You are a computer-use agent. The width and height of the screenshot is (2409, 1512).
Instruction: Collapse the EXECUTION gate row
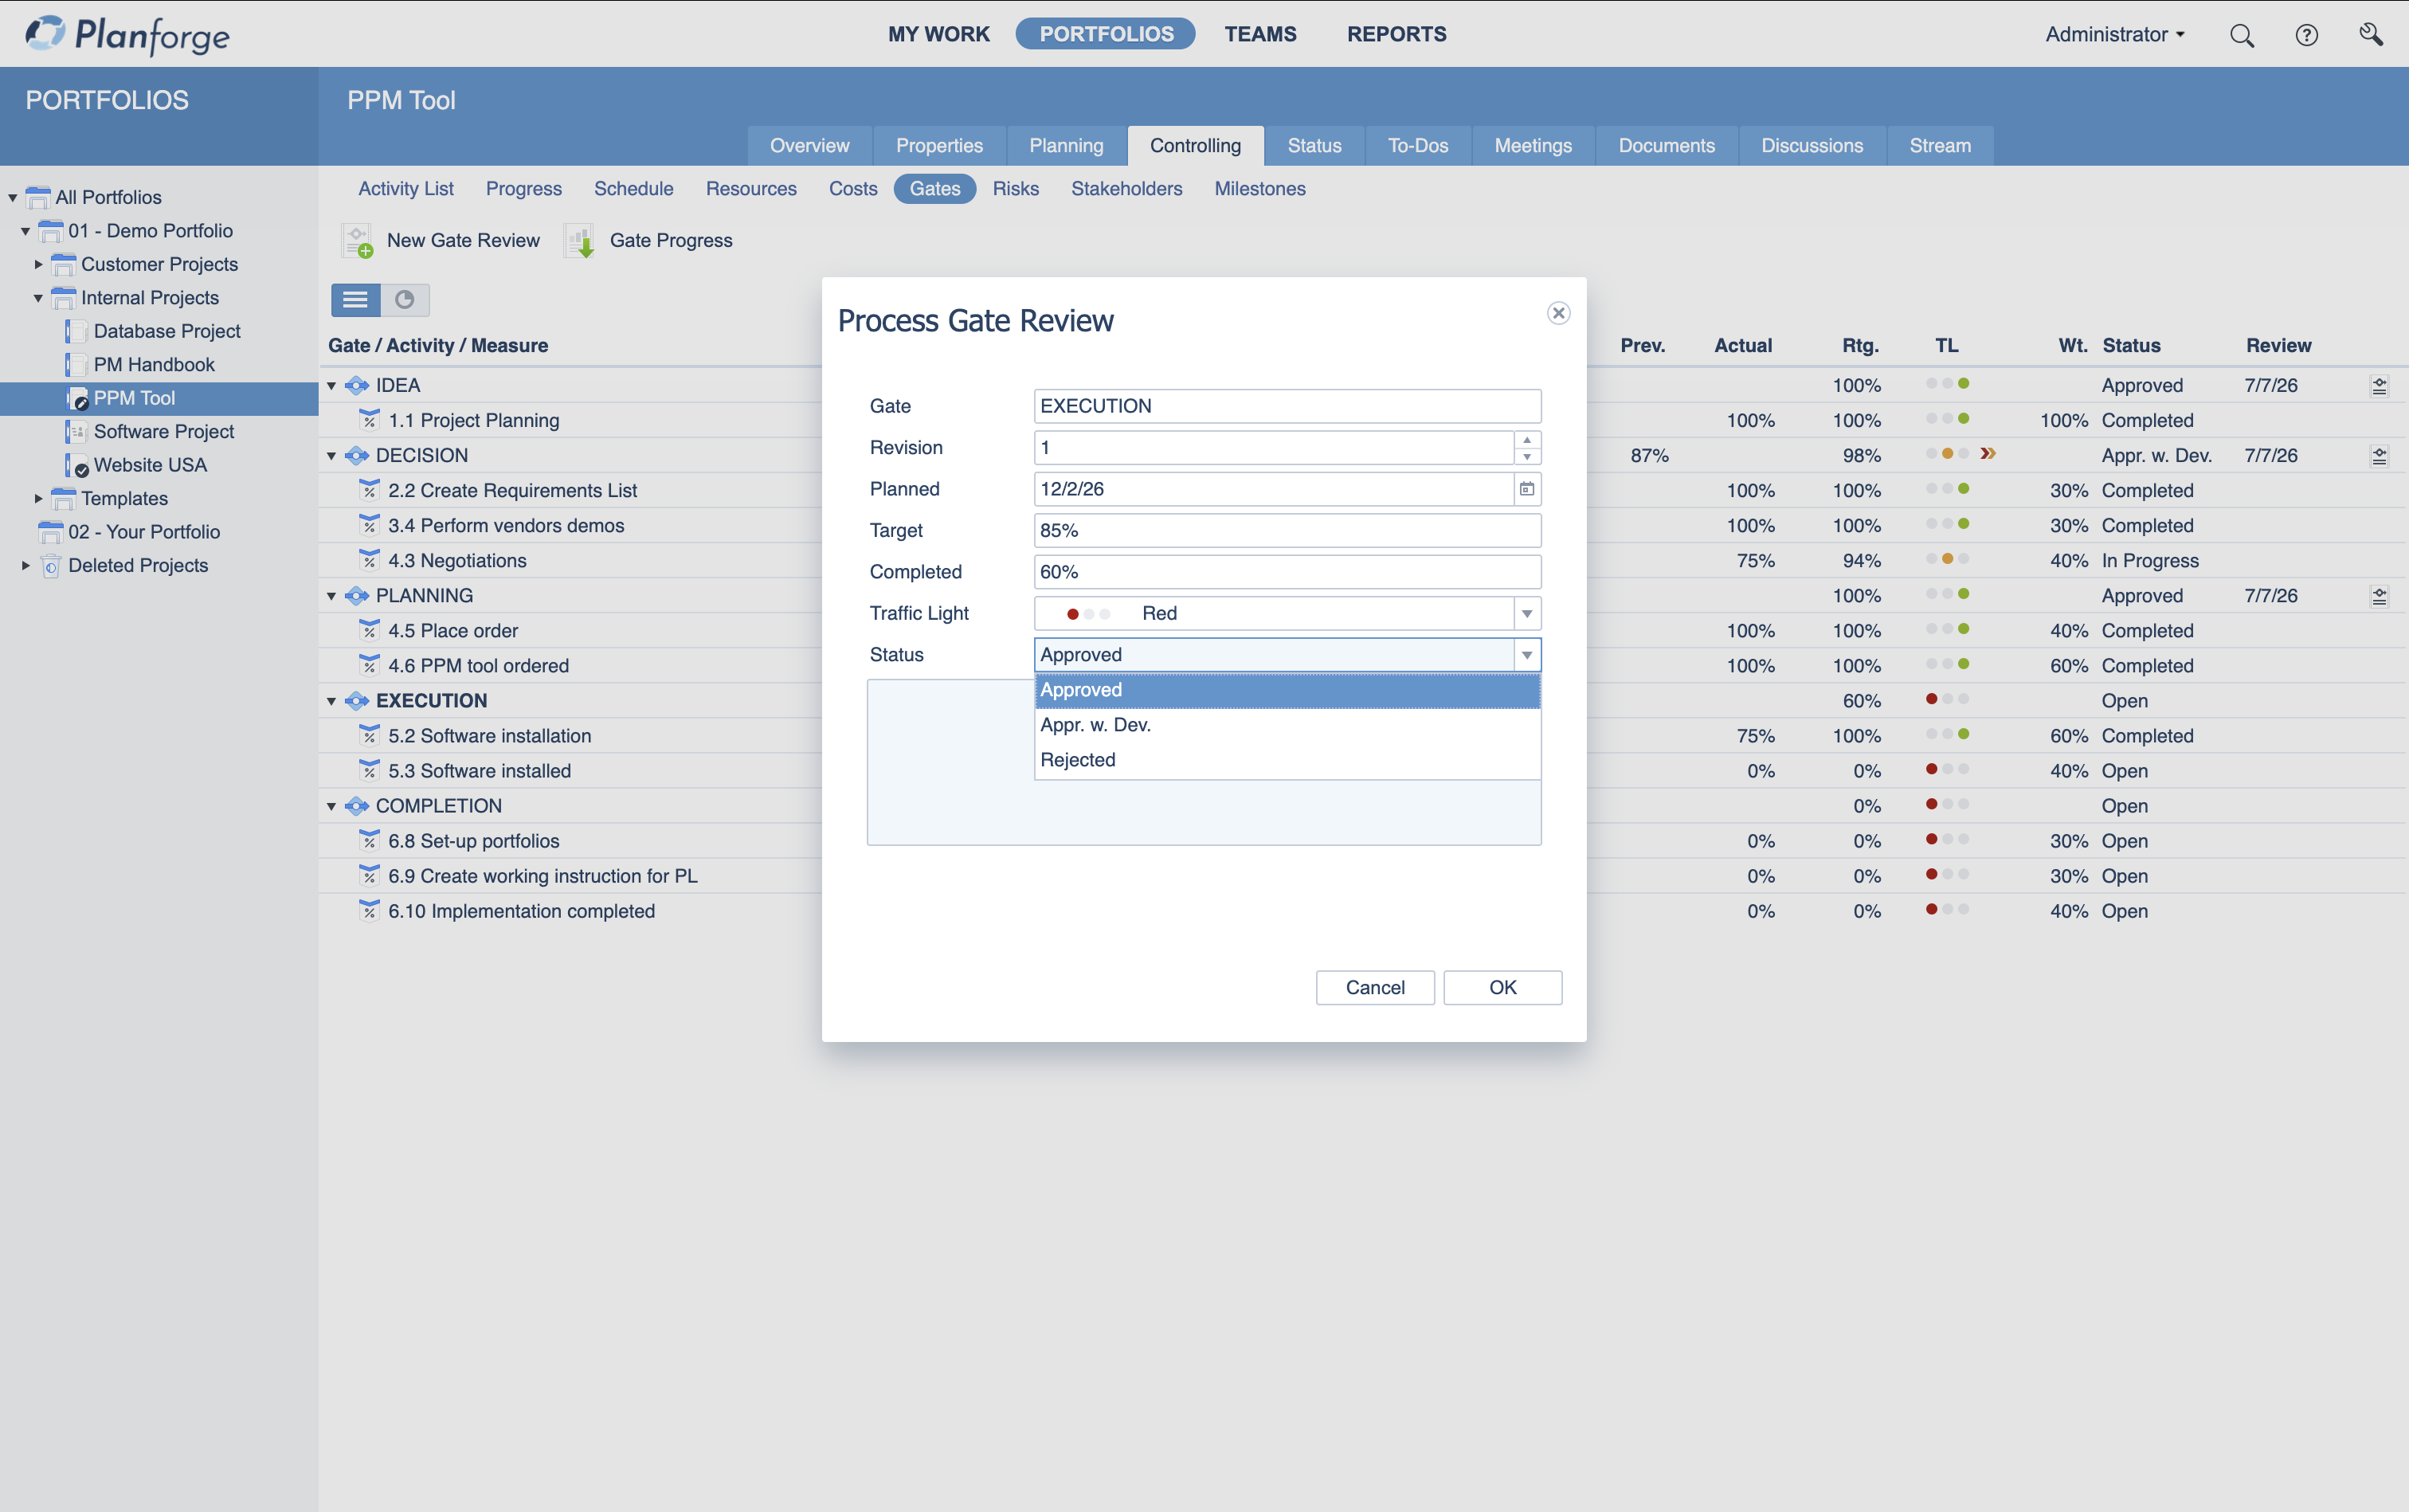332,701
